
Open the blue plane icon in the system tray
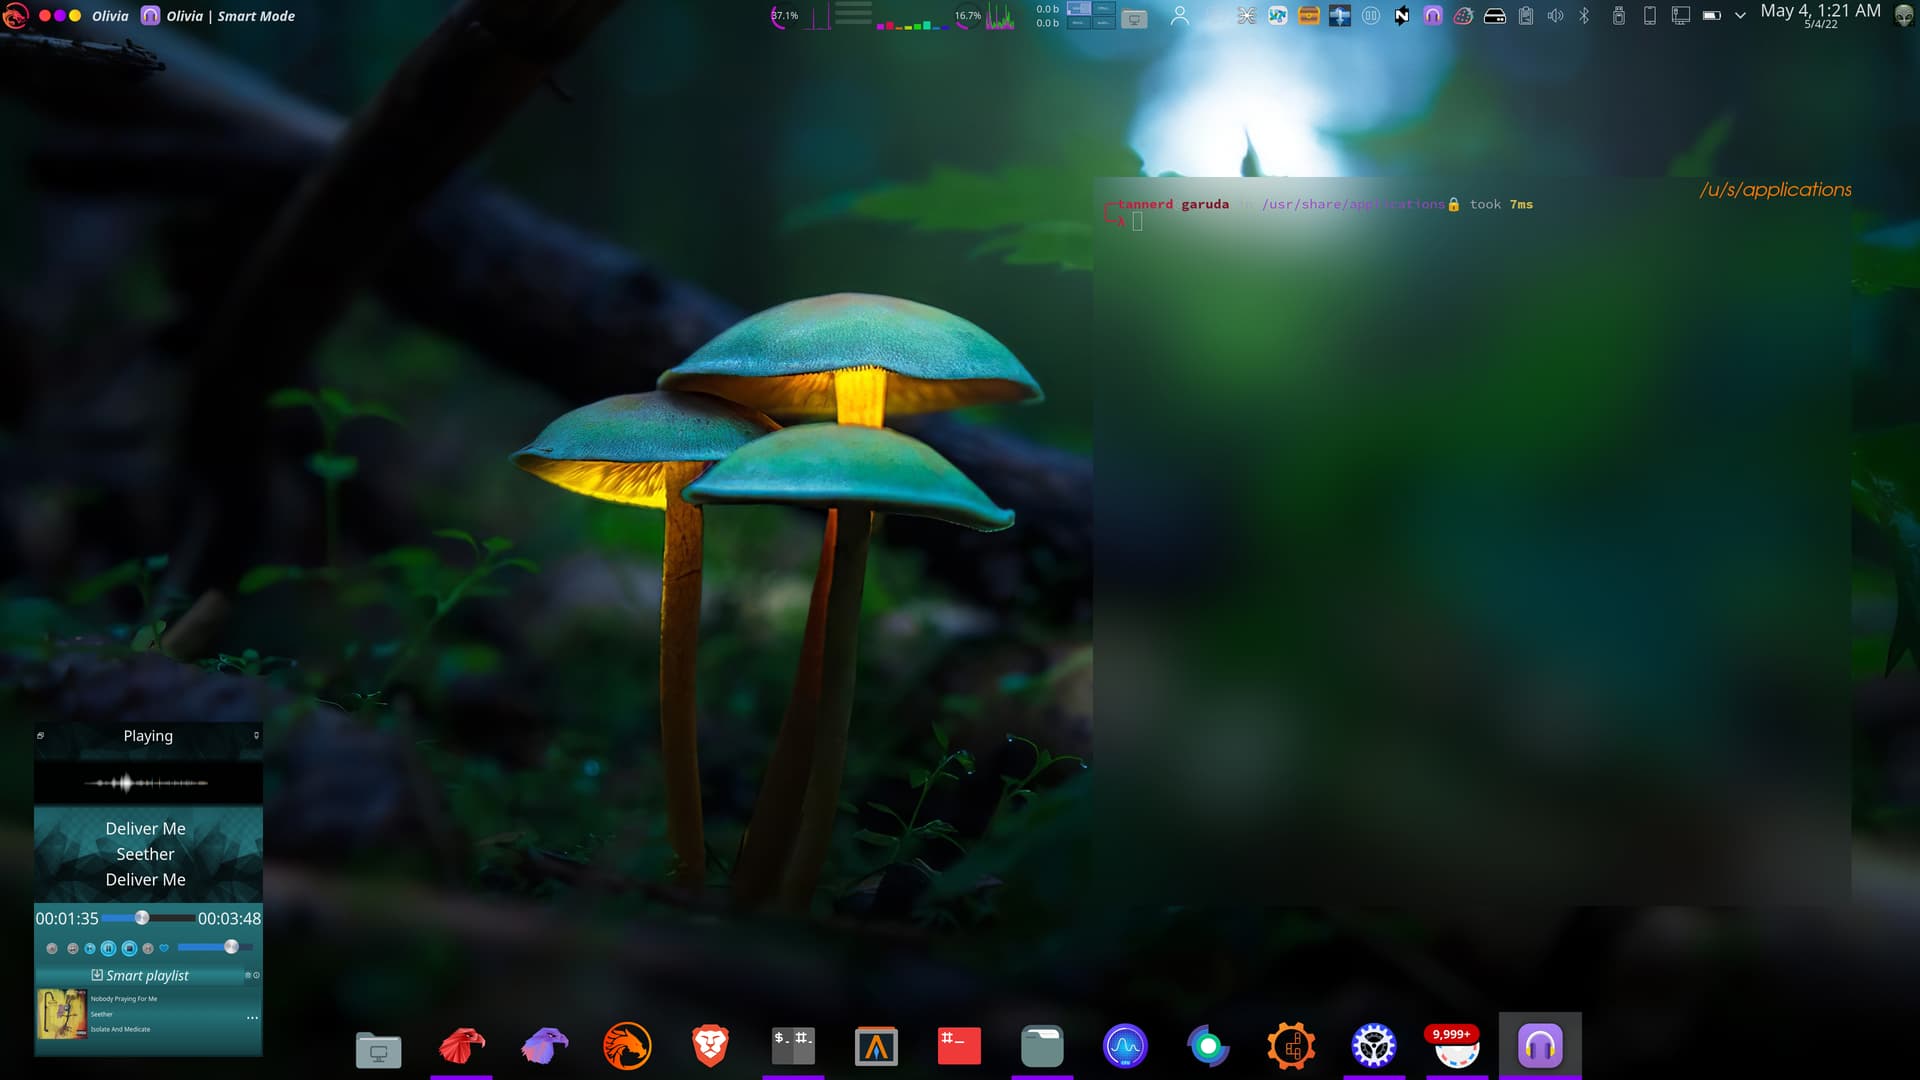pyautogui.click(x=1340, y=16)
